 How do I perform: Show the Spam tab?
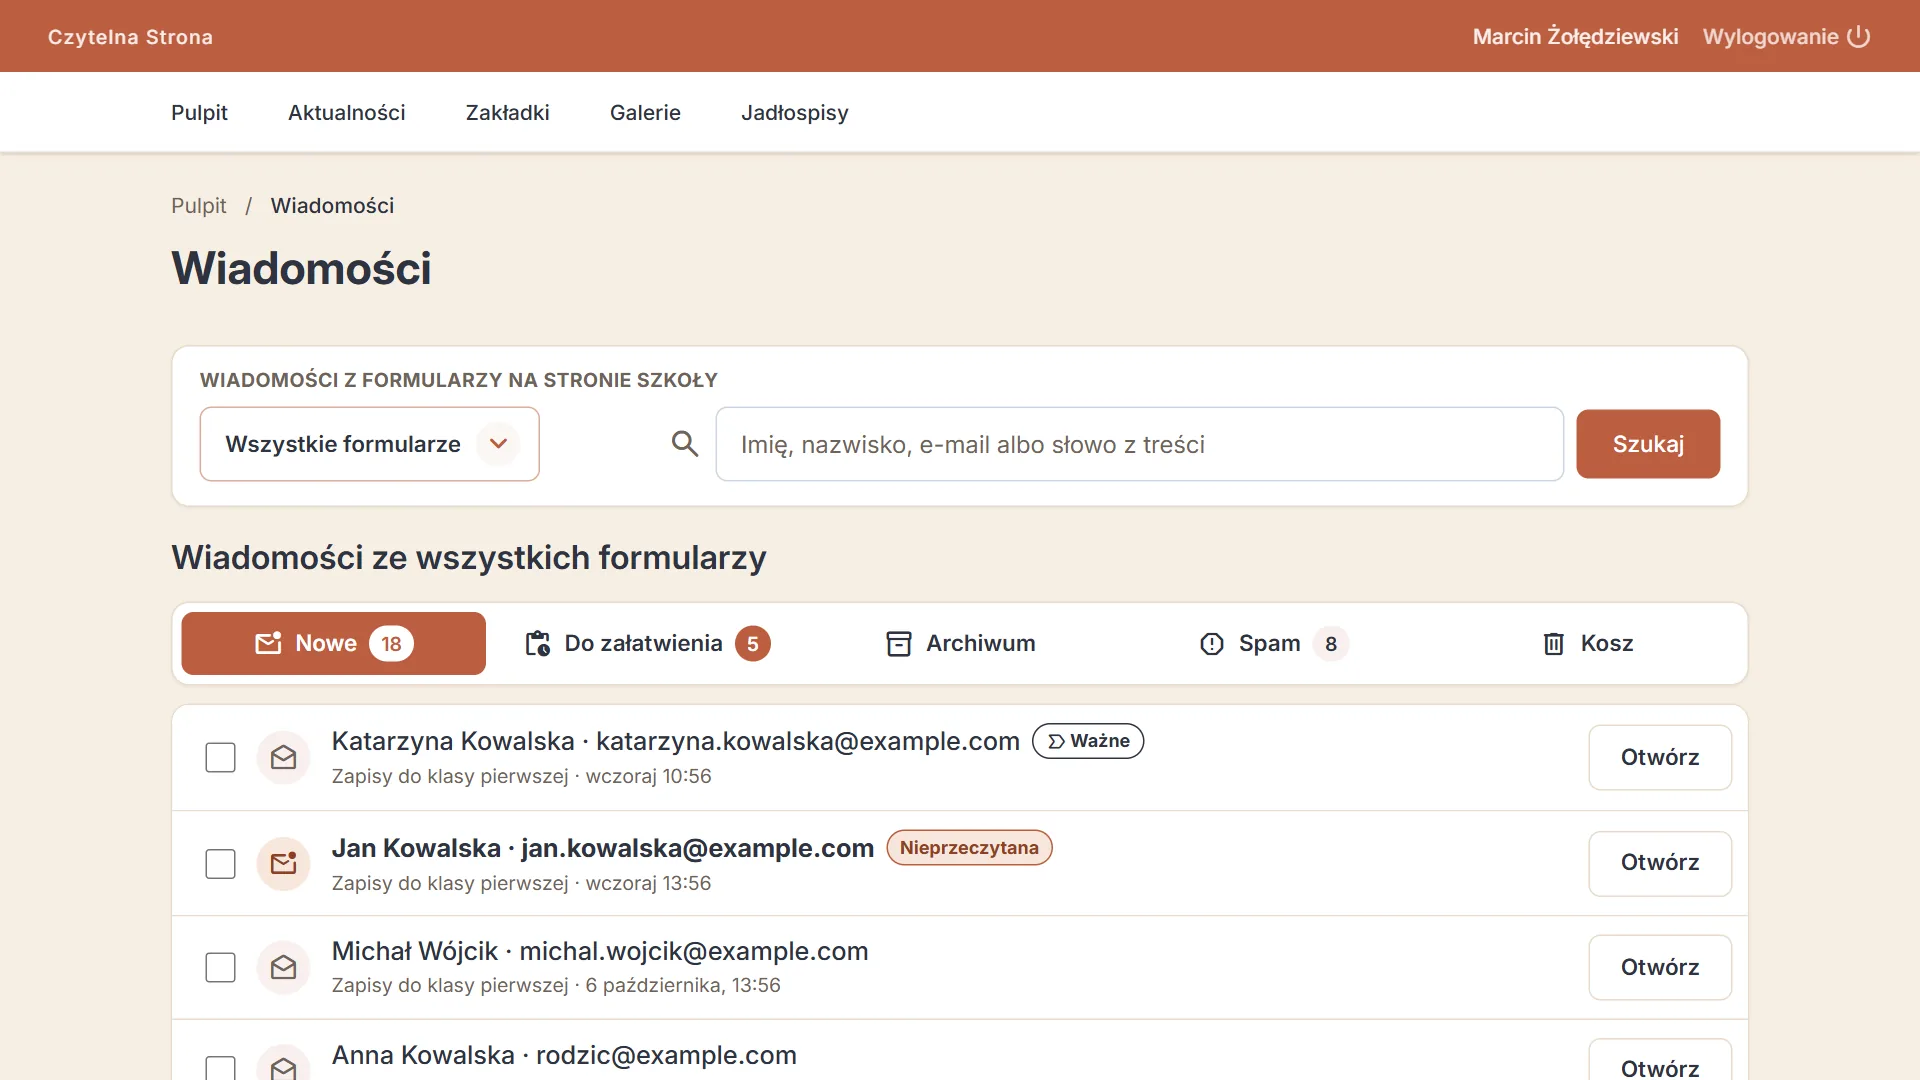click(x=1274, y=643)
